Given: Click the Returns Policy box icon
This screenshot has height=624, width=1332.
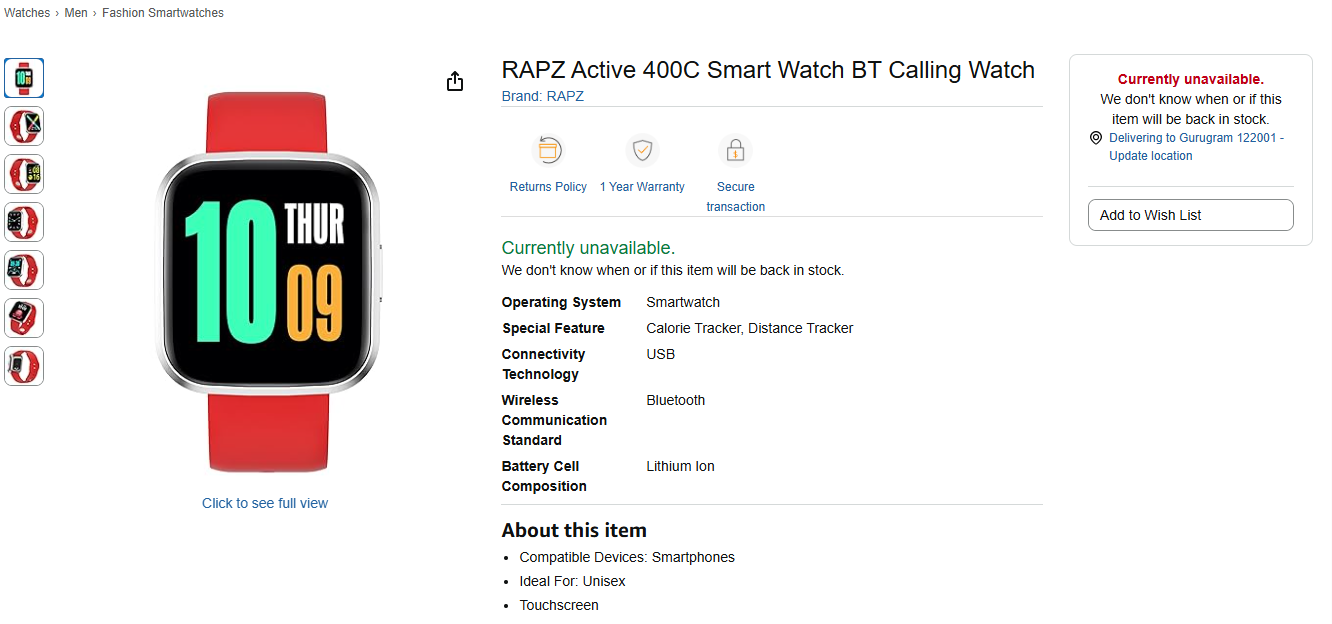Looking at the screenshot, I should (548, 151).
